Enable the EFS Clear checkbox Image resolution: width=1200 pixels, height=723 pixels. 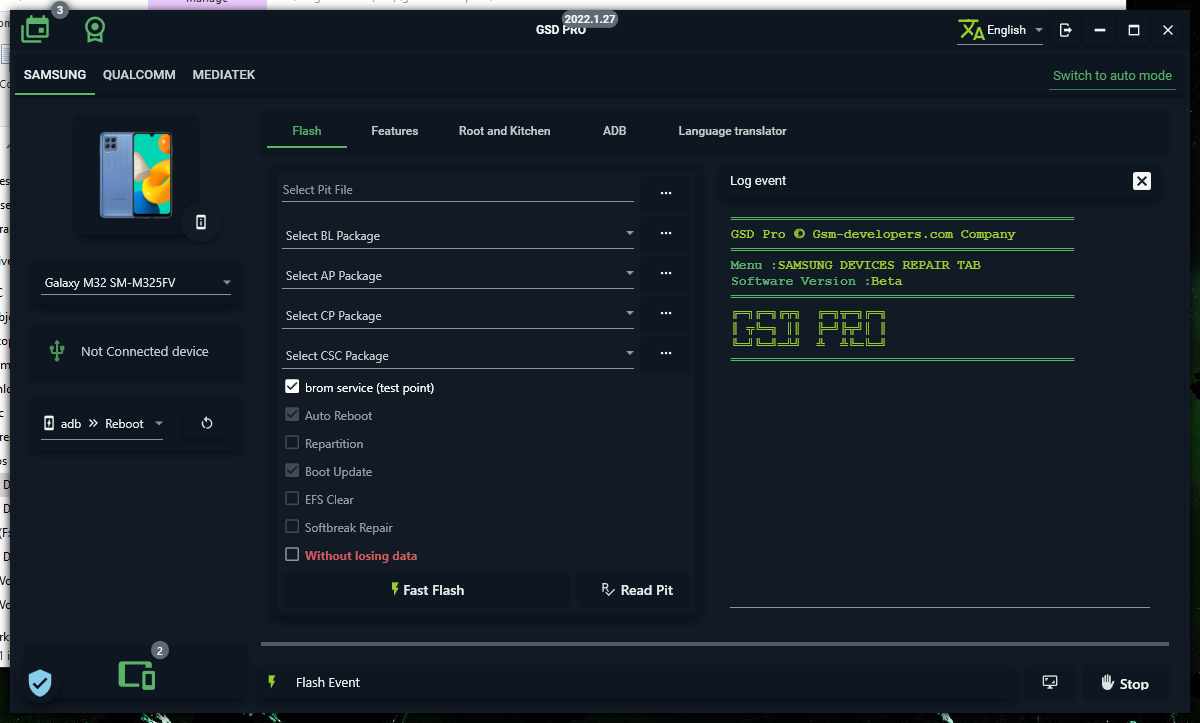(x=292, y=499)
